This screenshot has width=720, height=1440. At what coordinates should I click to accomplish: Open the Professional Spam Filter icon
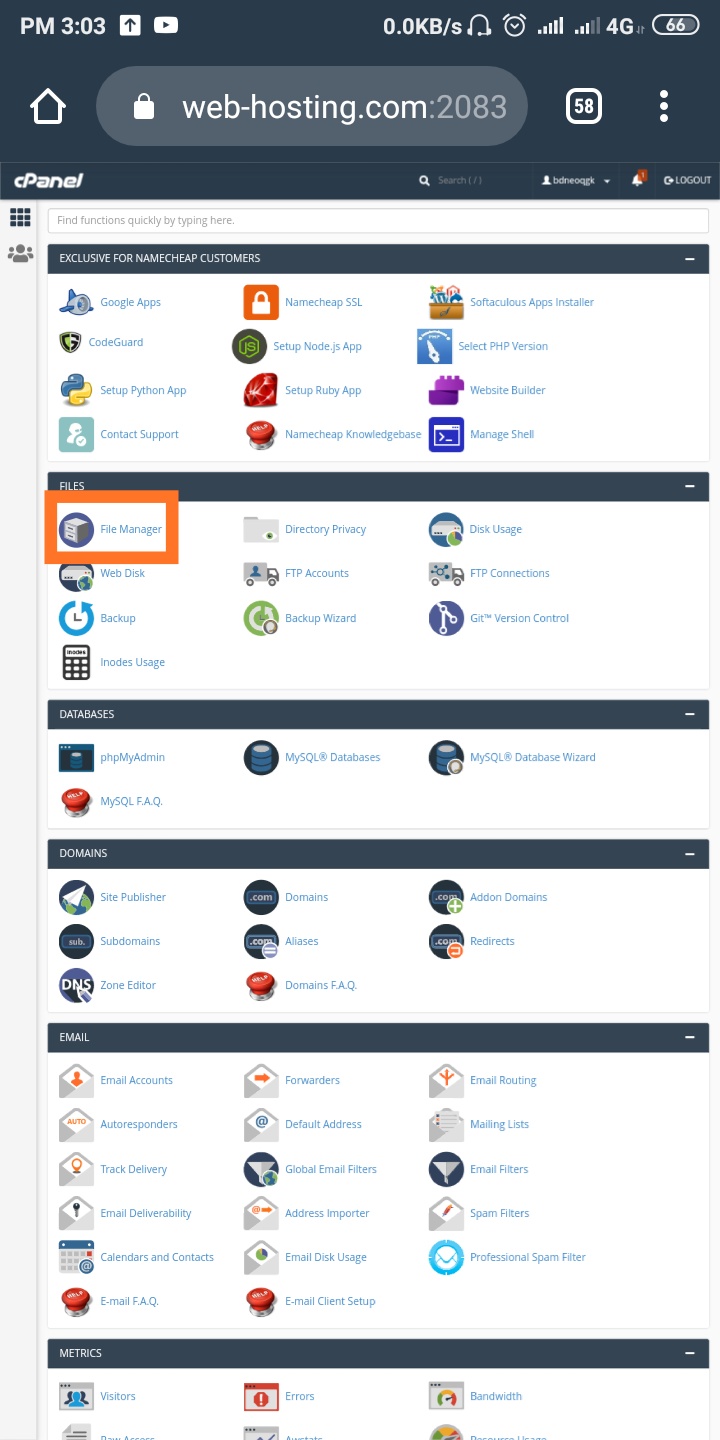point(446,1257)
